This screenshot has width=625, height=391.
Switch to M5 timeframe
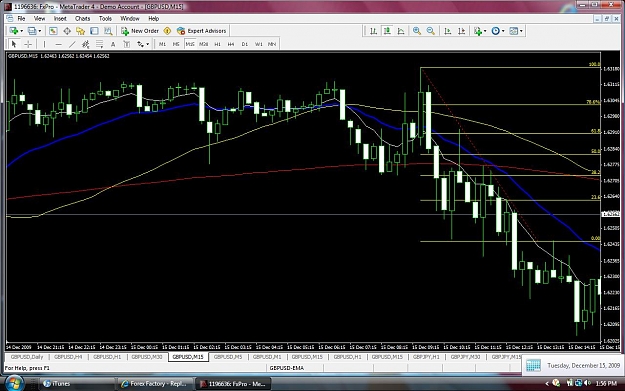pyautogui.click(x=176, y=44)
